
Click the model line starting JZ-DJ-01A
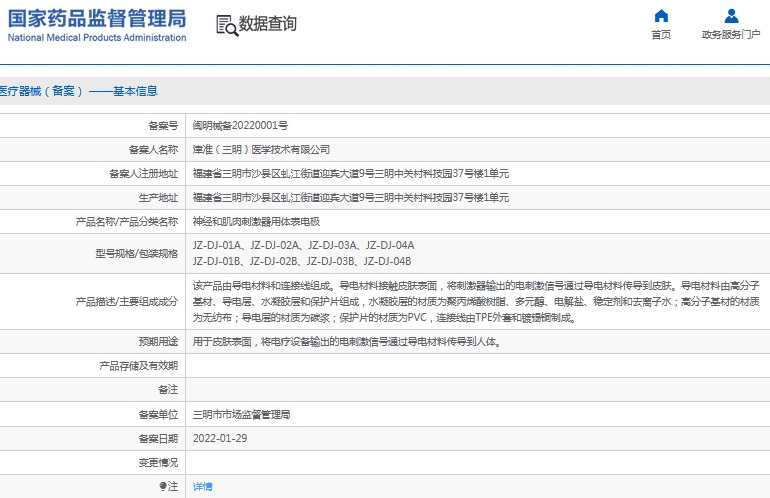tap(303, 246)
